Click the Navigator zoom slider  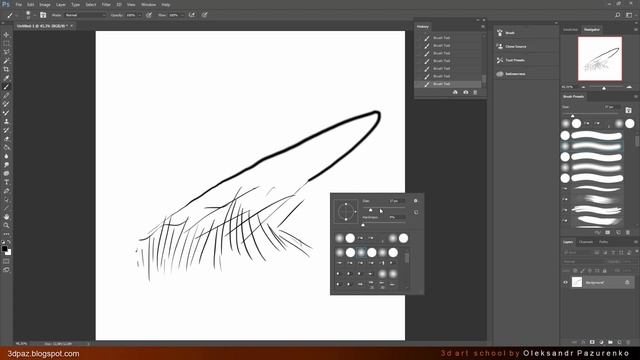pyautogui.click(x=606, y=87)
